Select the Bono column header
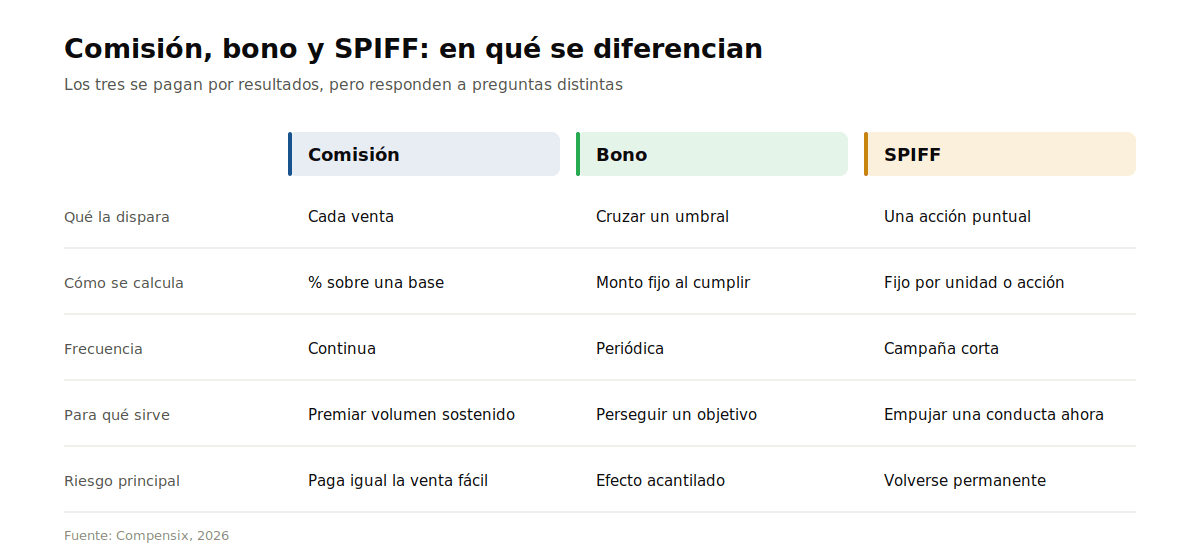This screenshot has width=1200, height=560. click(712, 154)
